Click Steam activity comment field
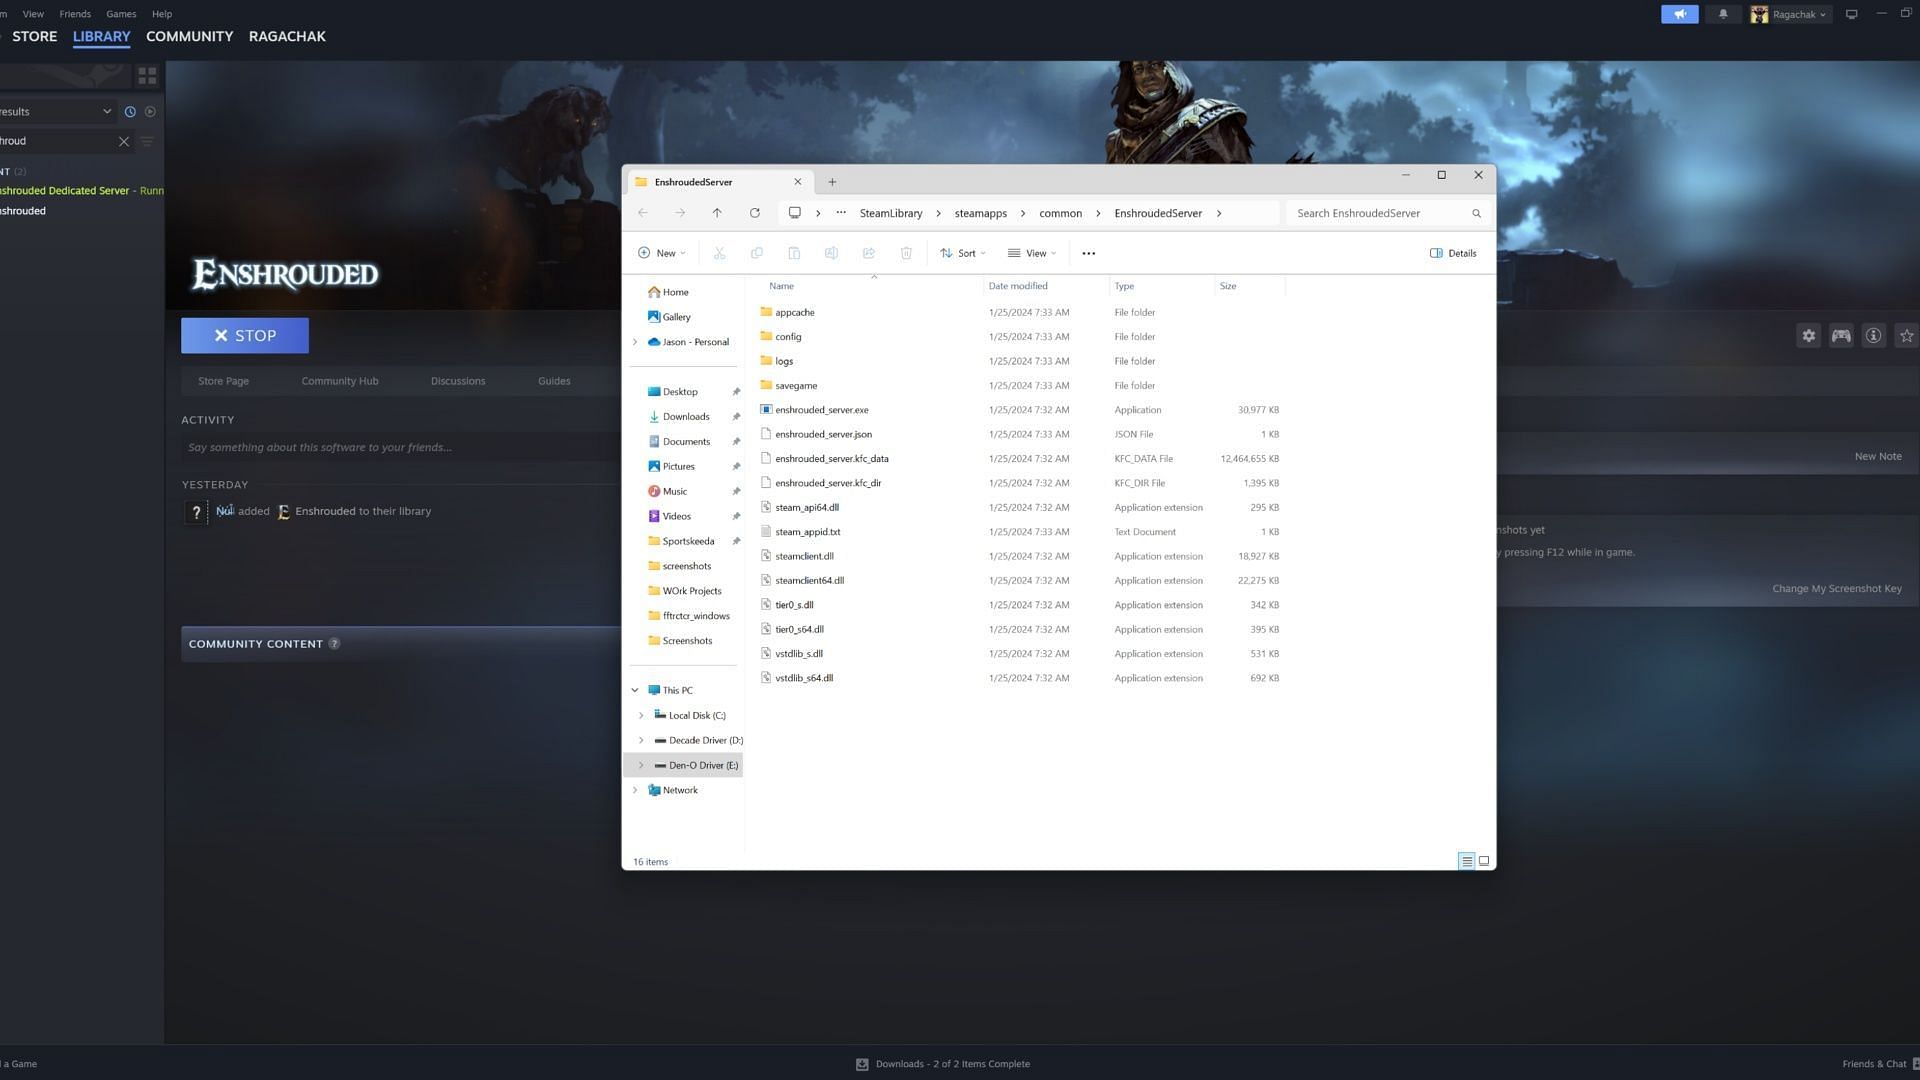The height and width of the screenshot is (1080, 1920). pyautogui.click(x=400, y=447)
